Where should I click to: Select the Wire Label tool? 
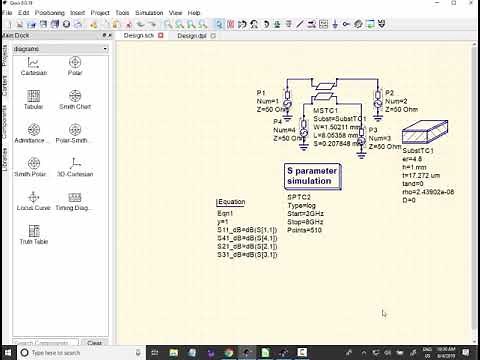coord(312,24)
